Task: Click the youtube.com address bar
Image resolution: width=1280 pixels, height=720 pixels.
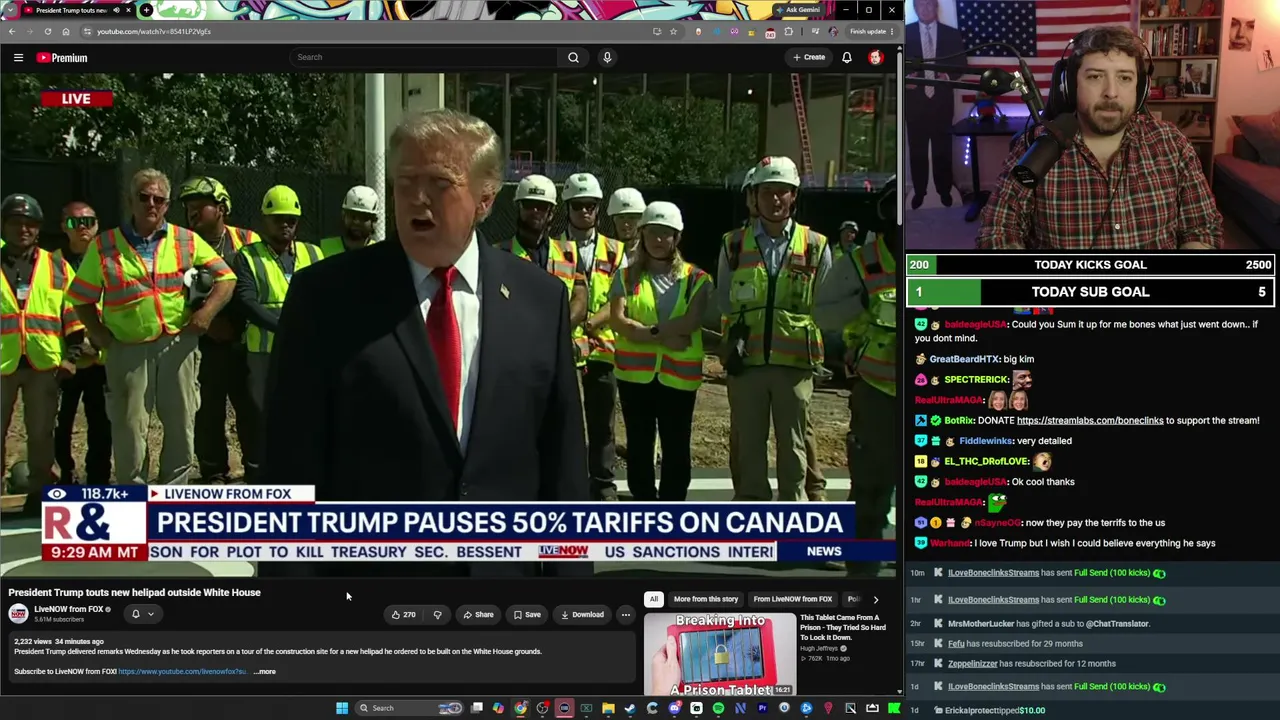Action: [370, 31]
